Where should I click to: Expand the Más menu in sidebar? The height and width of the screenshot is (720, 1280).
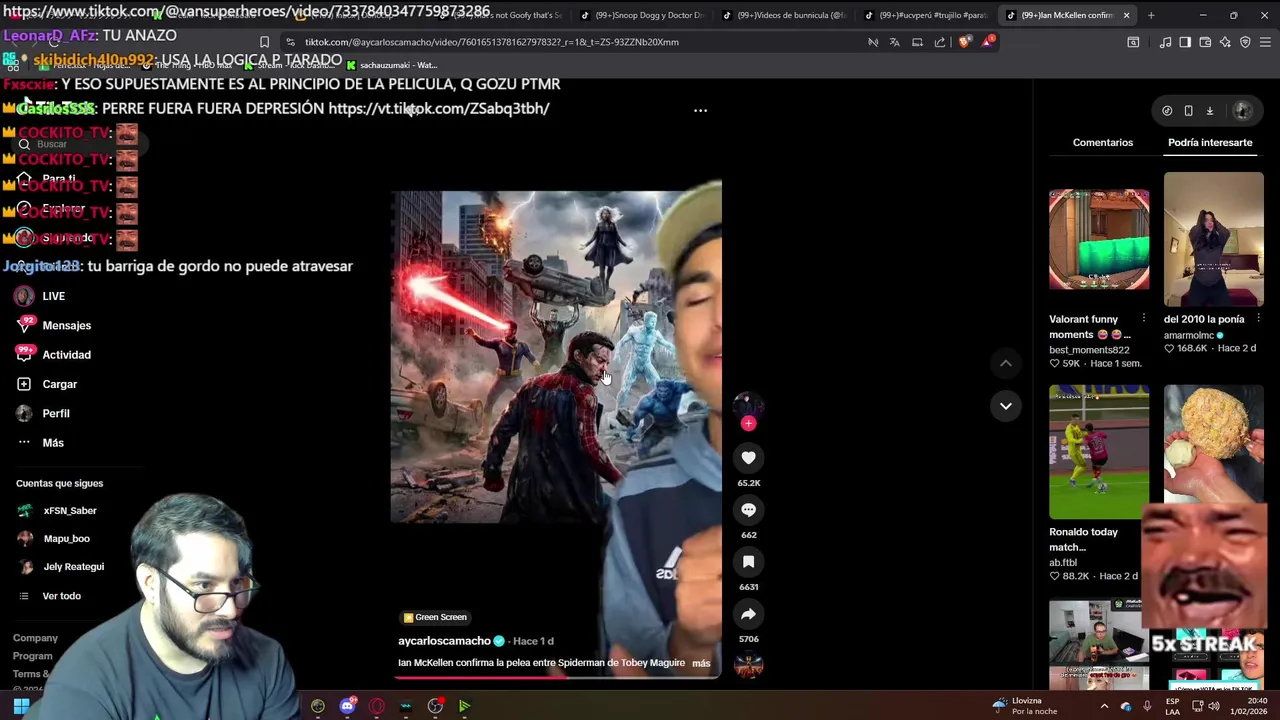coord(40,443)
